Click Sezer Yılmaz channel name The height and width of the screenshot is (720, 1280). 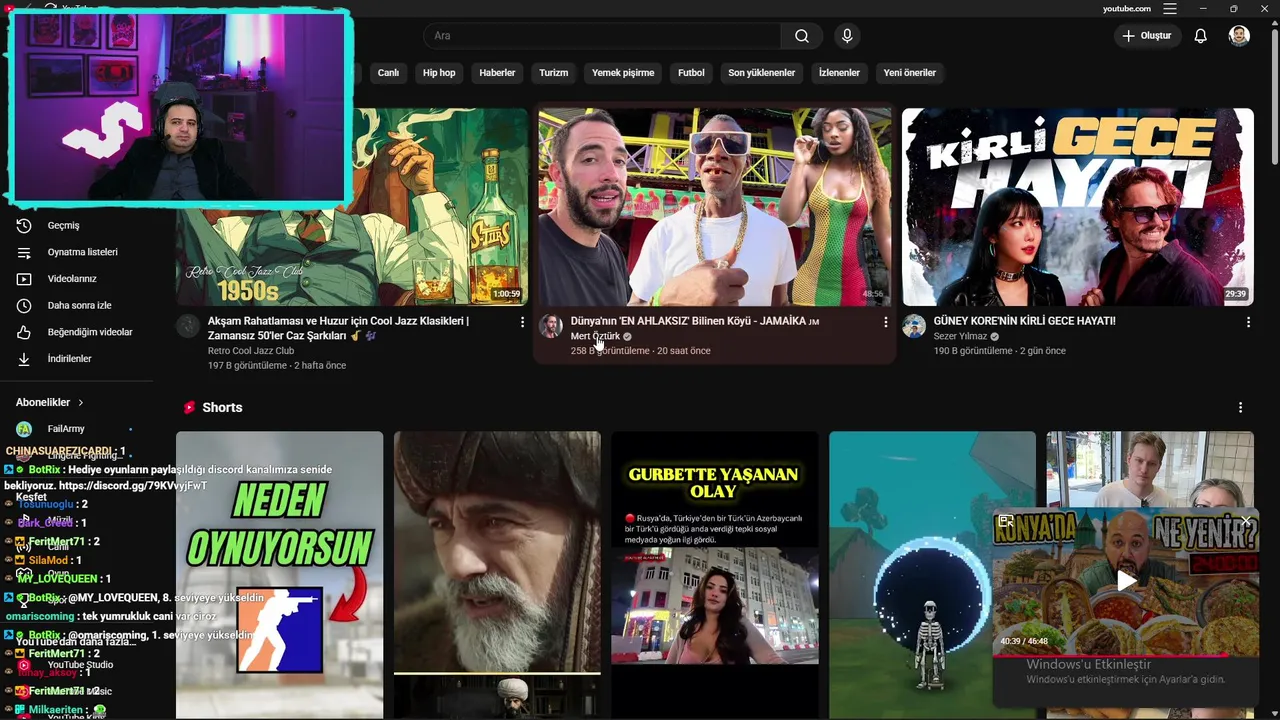click(x=960, y=337)
